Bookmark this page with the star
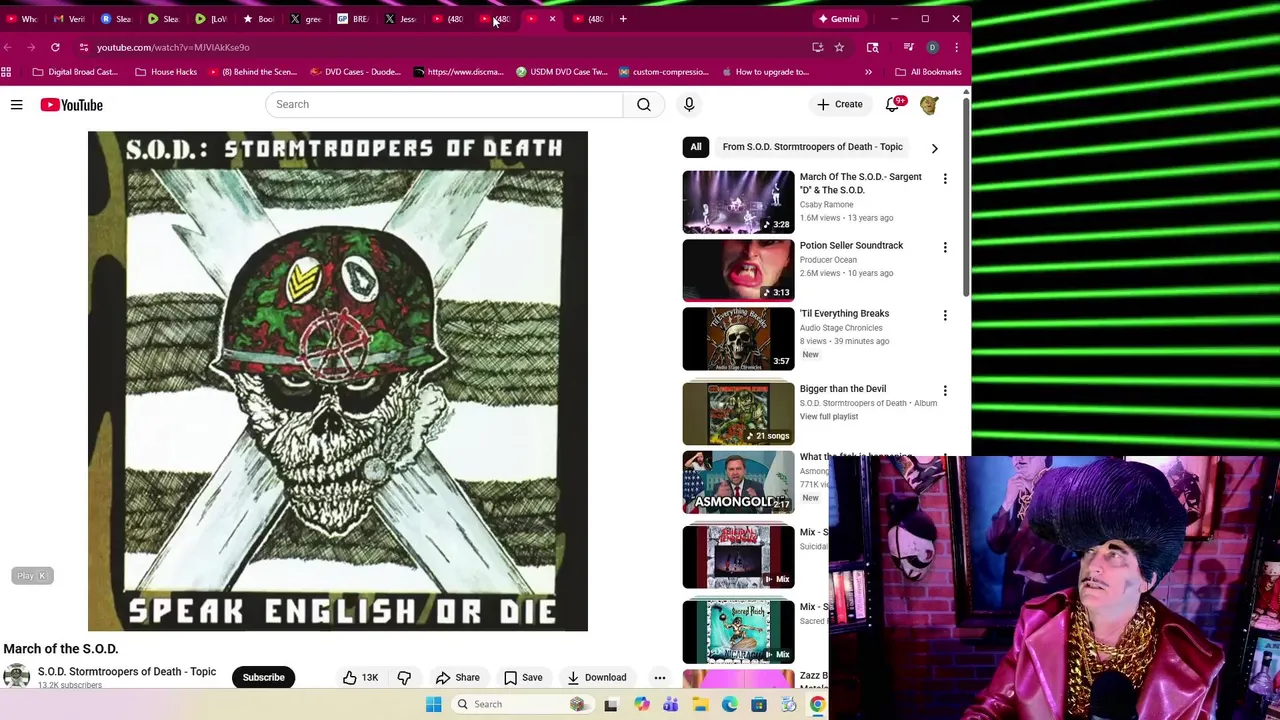1280x720 pixels. tap(839, 47)
